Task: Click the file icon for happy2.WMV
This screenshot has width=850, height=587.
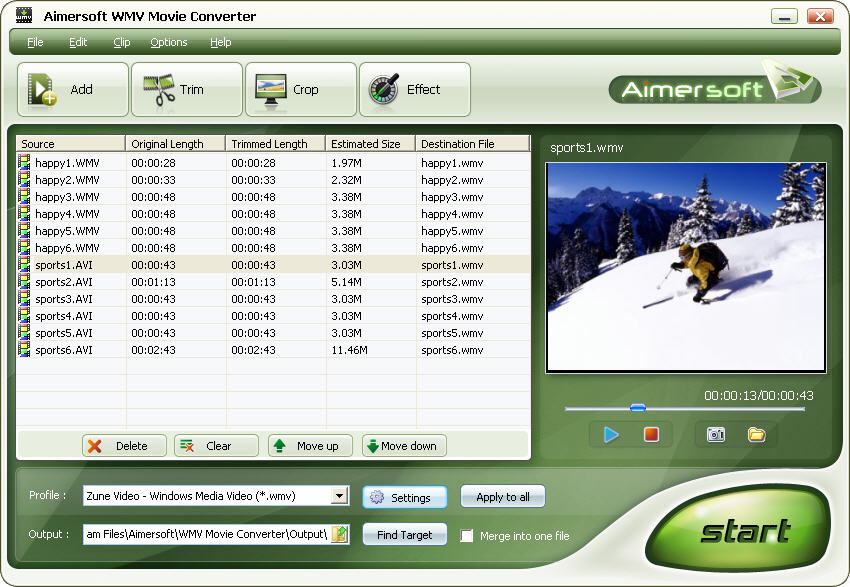Action: tap(24, 179)
